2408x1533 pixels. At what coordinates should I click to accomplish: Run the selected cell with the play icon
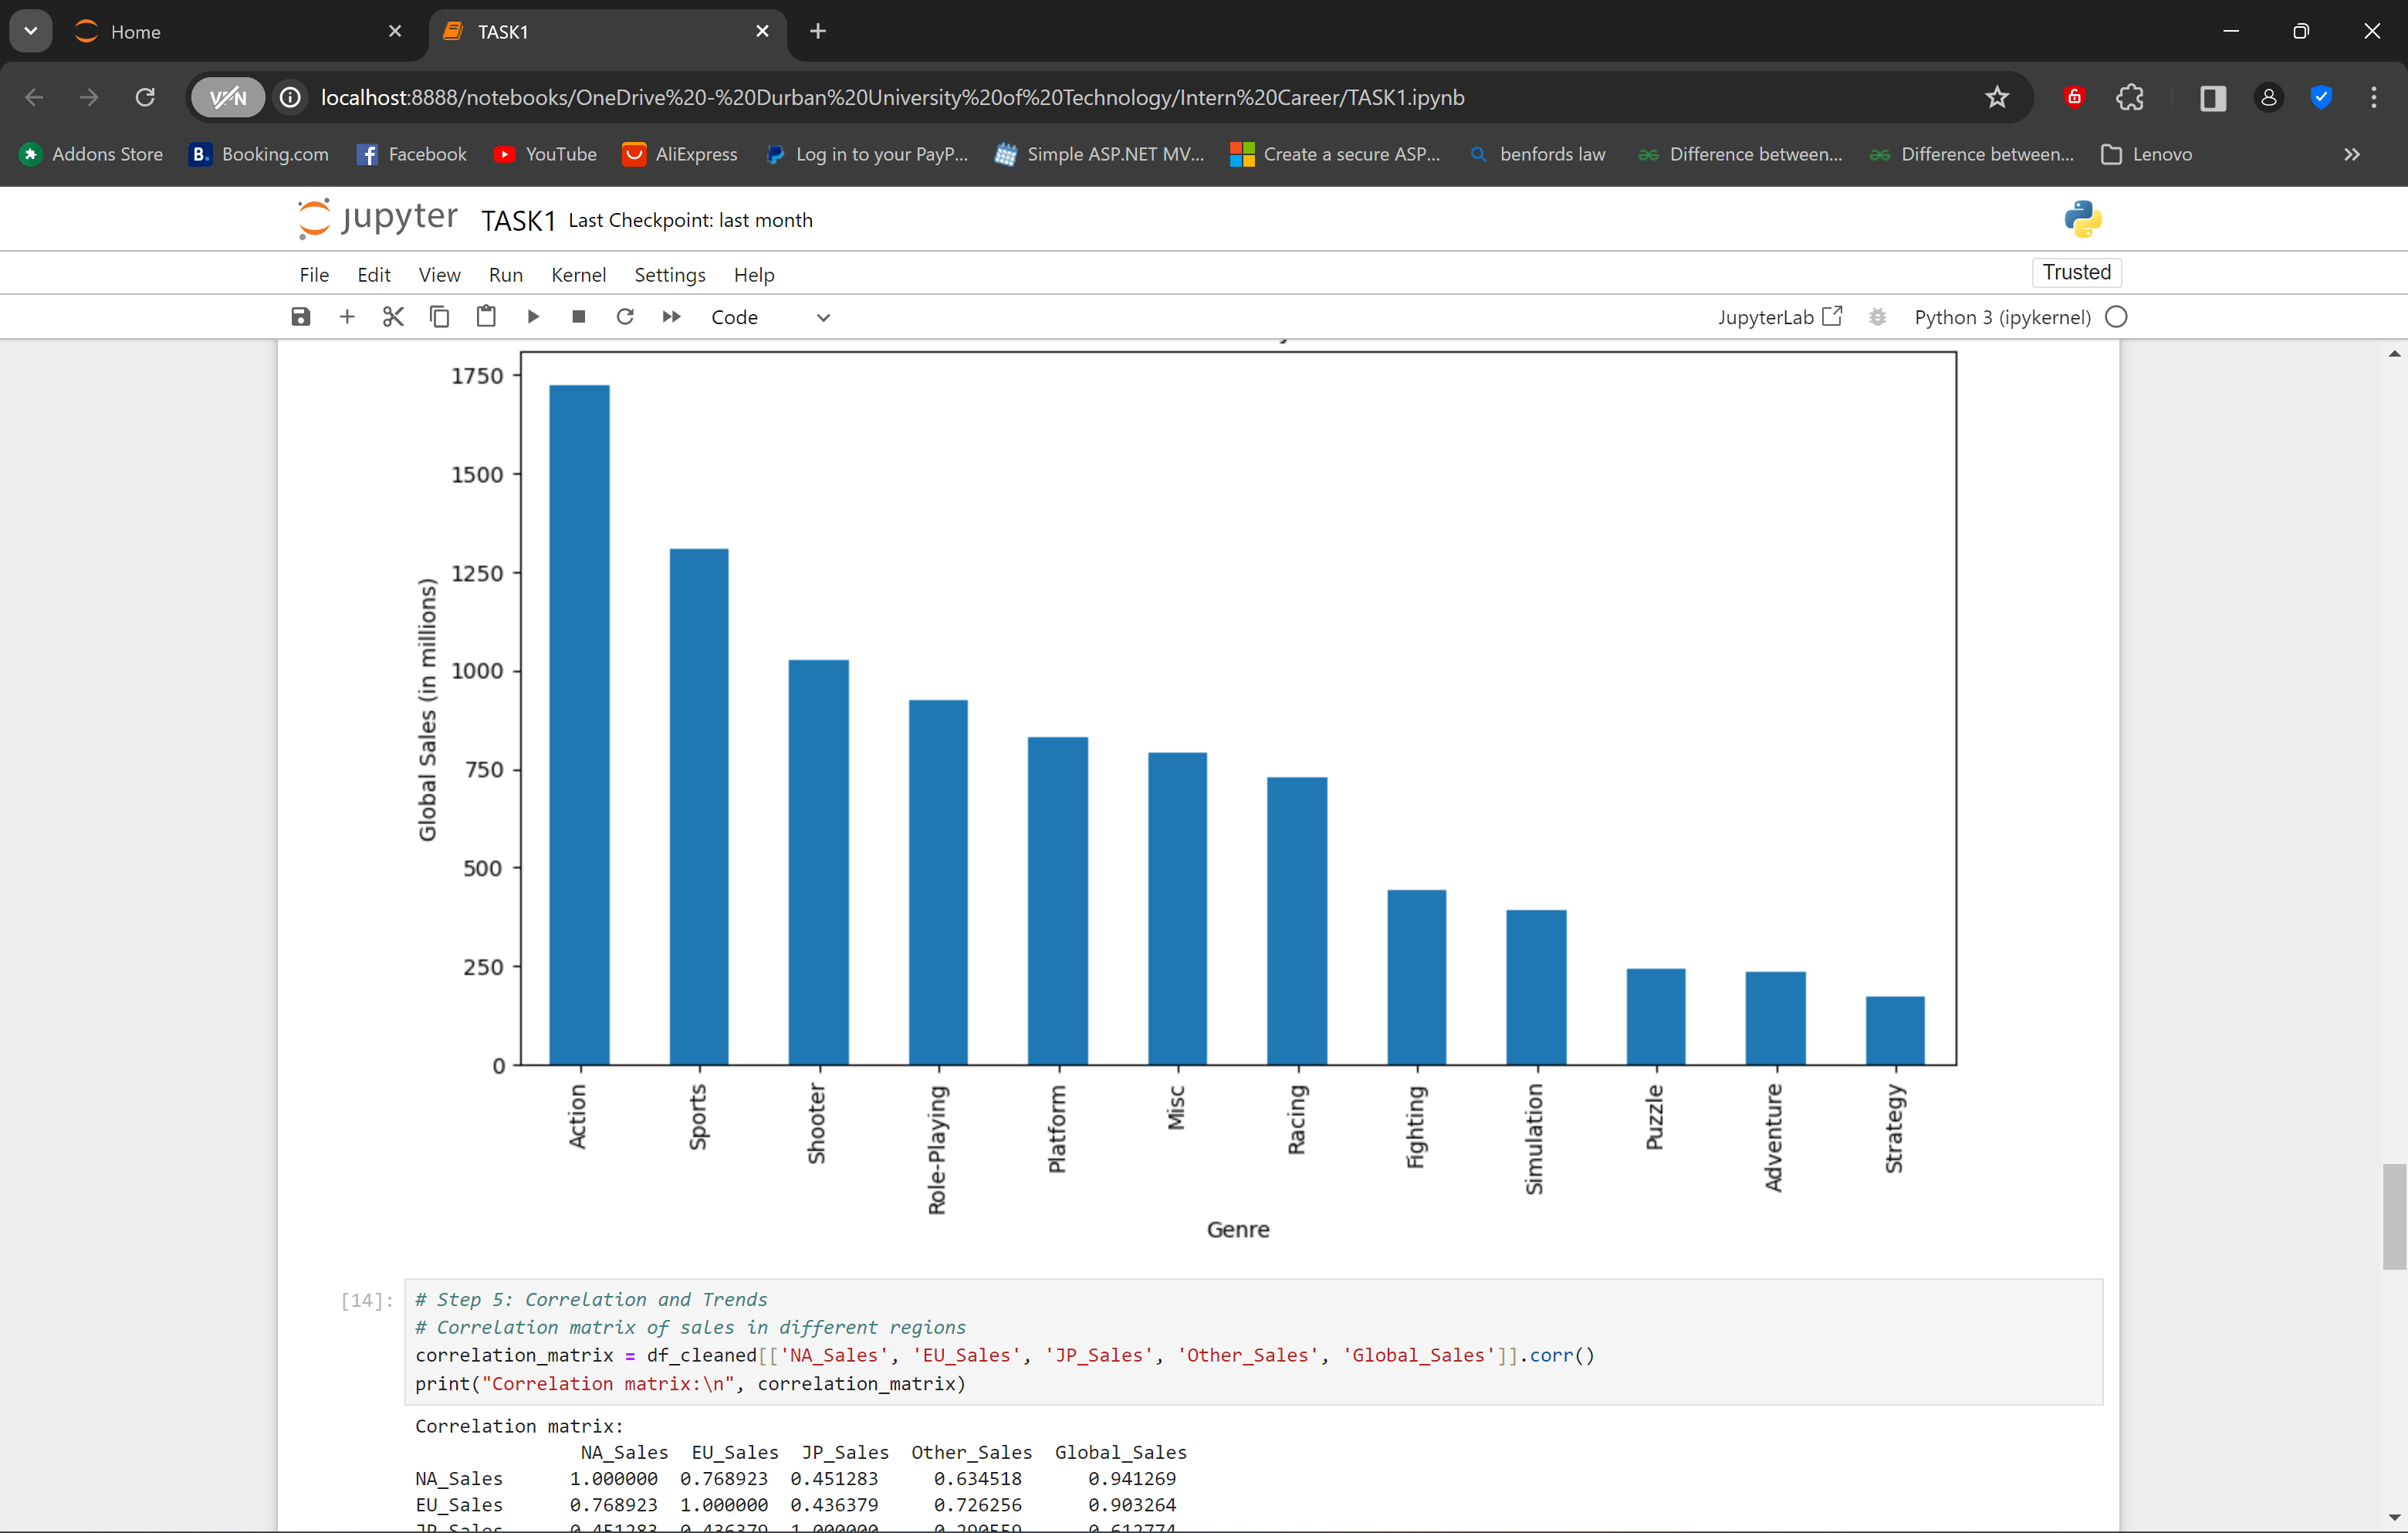(x=533, y=317)
